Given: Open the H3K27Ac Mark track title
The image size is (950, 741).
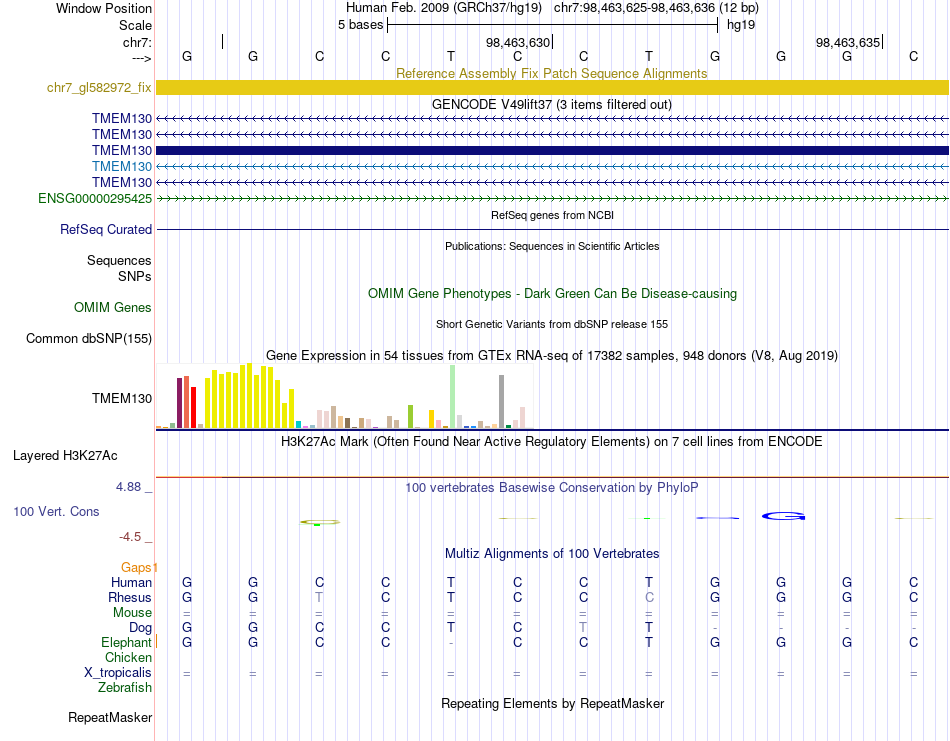Looking at the screenshot, I should point(551,442).
